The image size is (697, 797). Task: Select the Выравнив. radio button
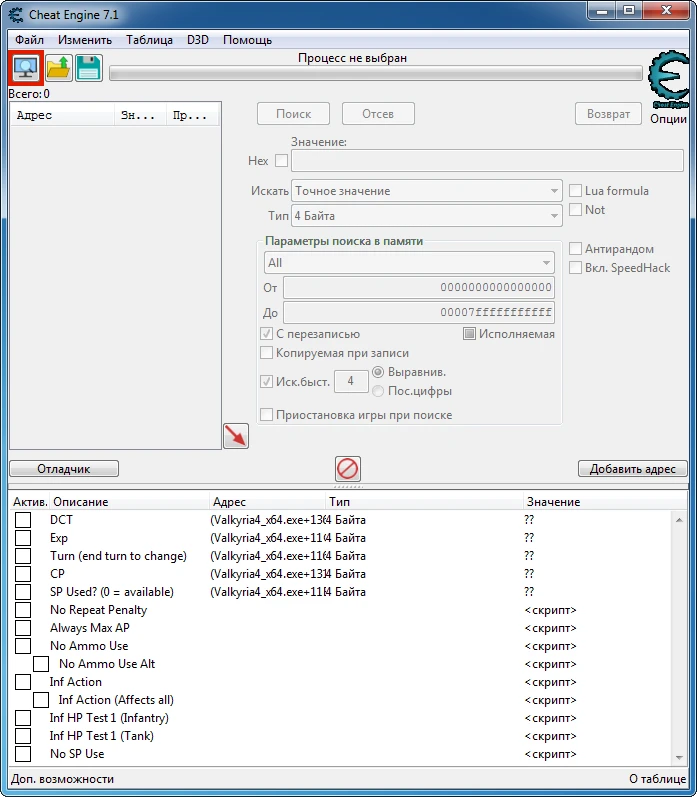pos(378,372)
